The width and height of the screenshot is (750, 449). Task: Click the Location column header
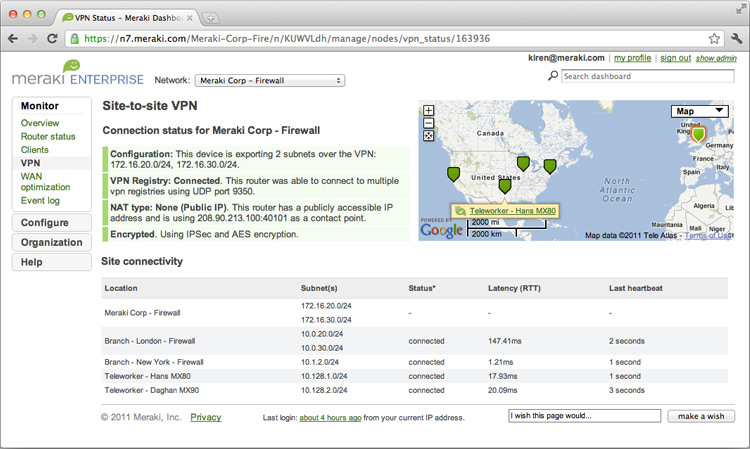click(121, 288)
